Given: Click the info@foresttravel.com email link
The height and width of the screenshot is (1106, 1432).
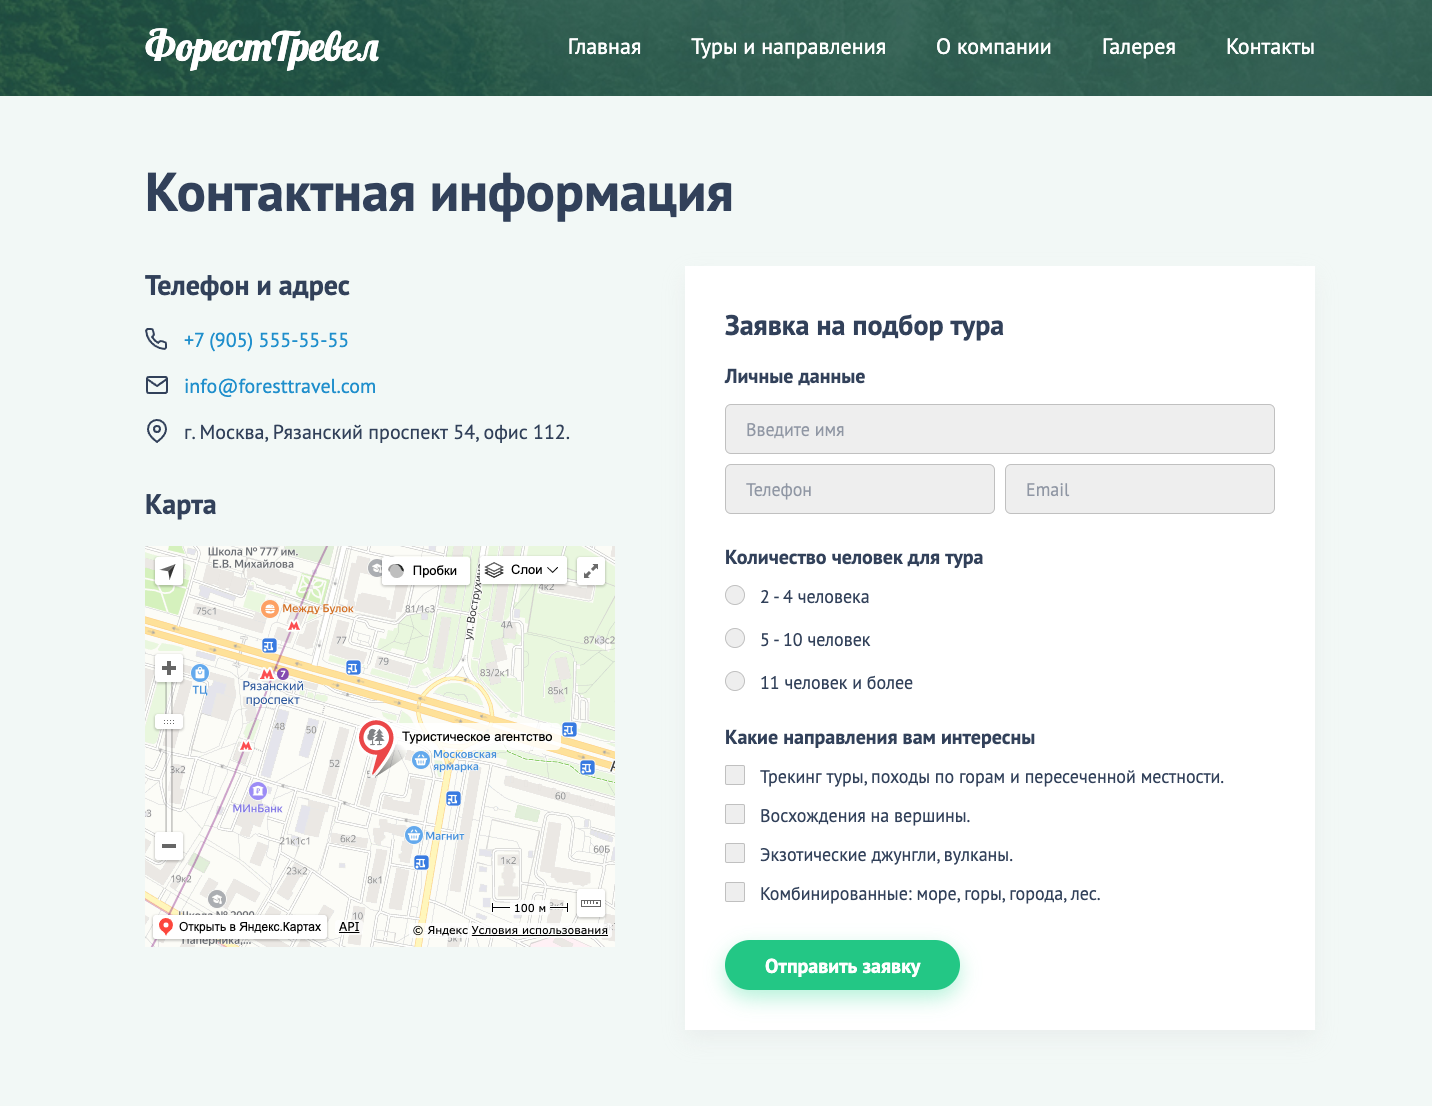Looking at the screenshot, I should coord(280,386).
